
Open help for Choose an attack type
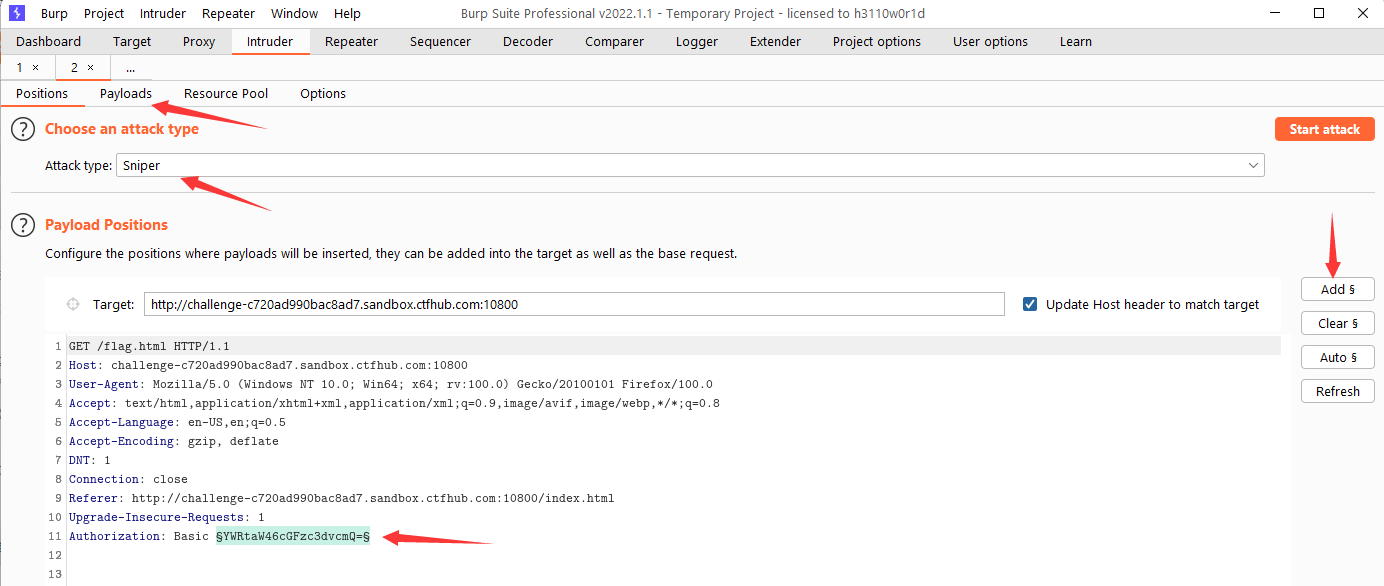point(23,129)
